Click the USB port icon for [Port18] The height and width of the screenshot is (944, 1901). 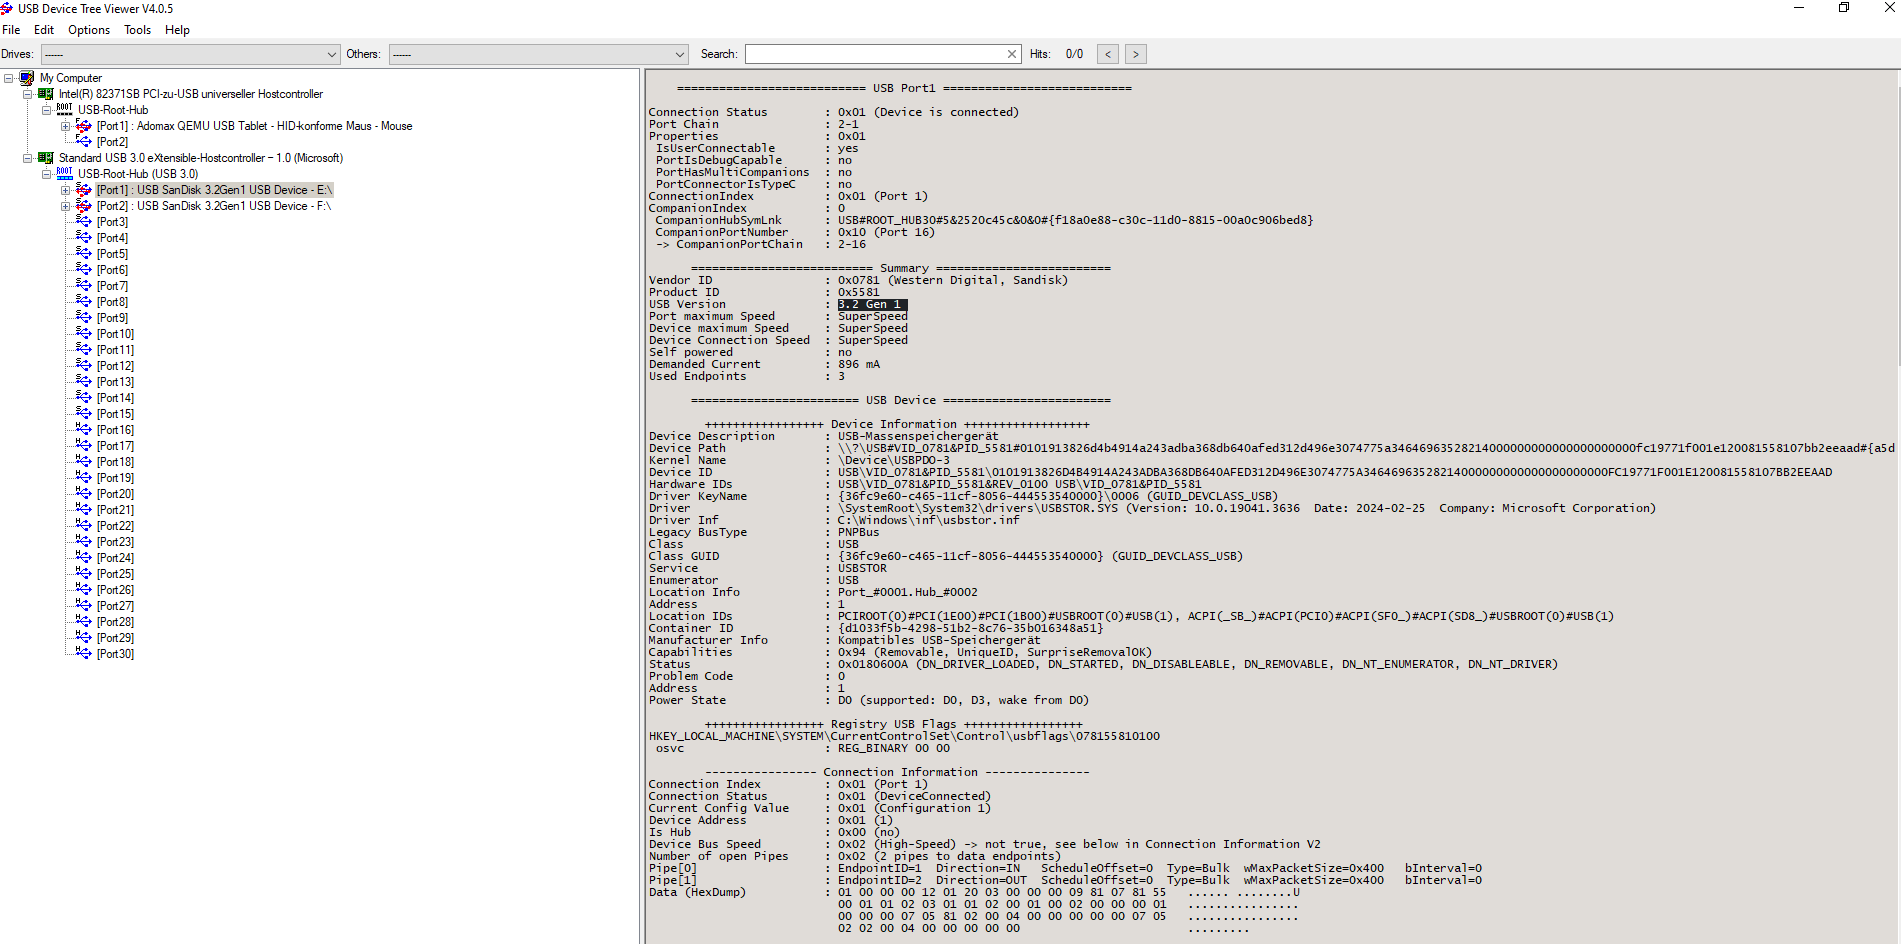point(84,462)
